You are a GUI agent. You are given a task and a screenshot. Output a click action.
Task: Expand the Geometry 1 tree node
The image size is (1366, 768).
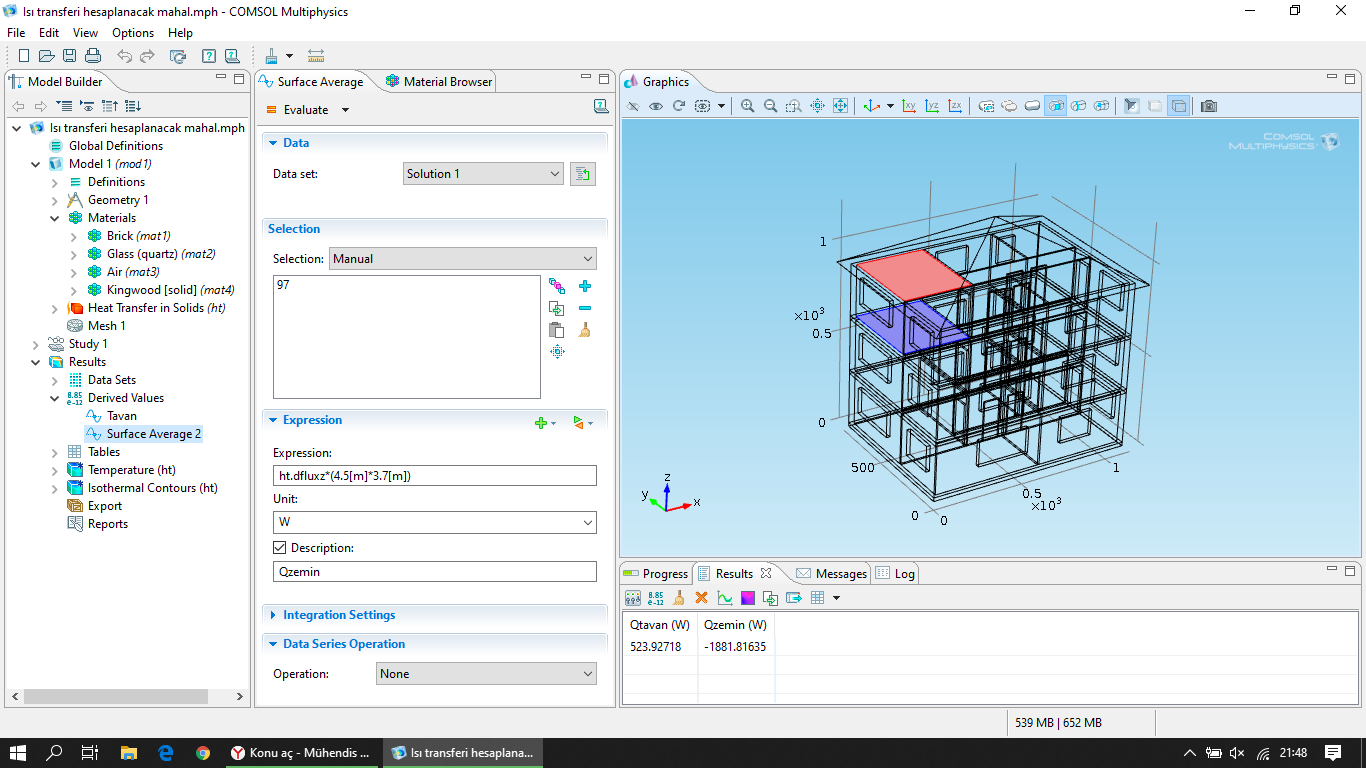coord(55,200)
